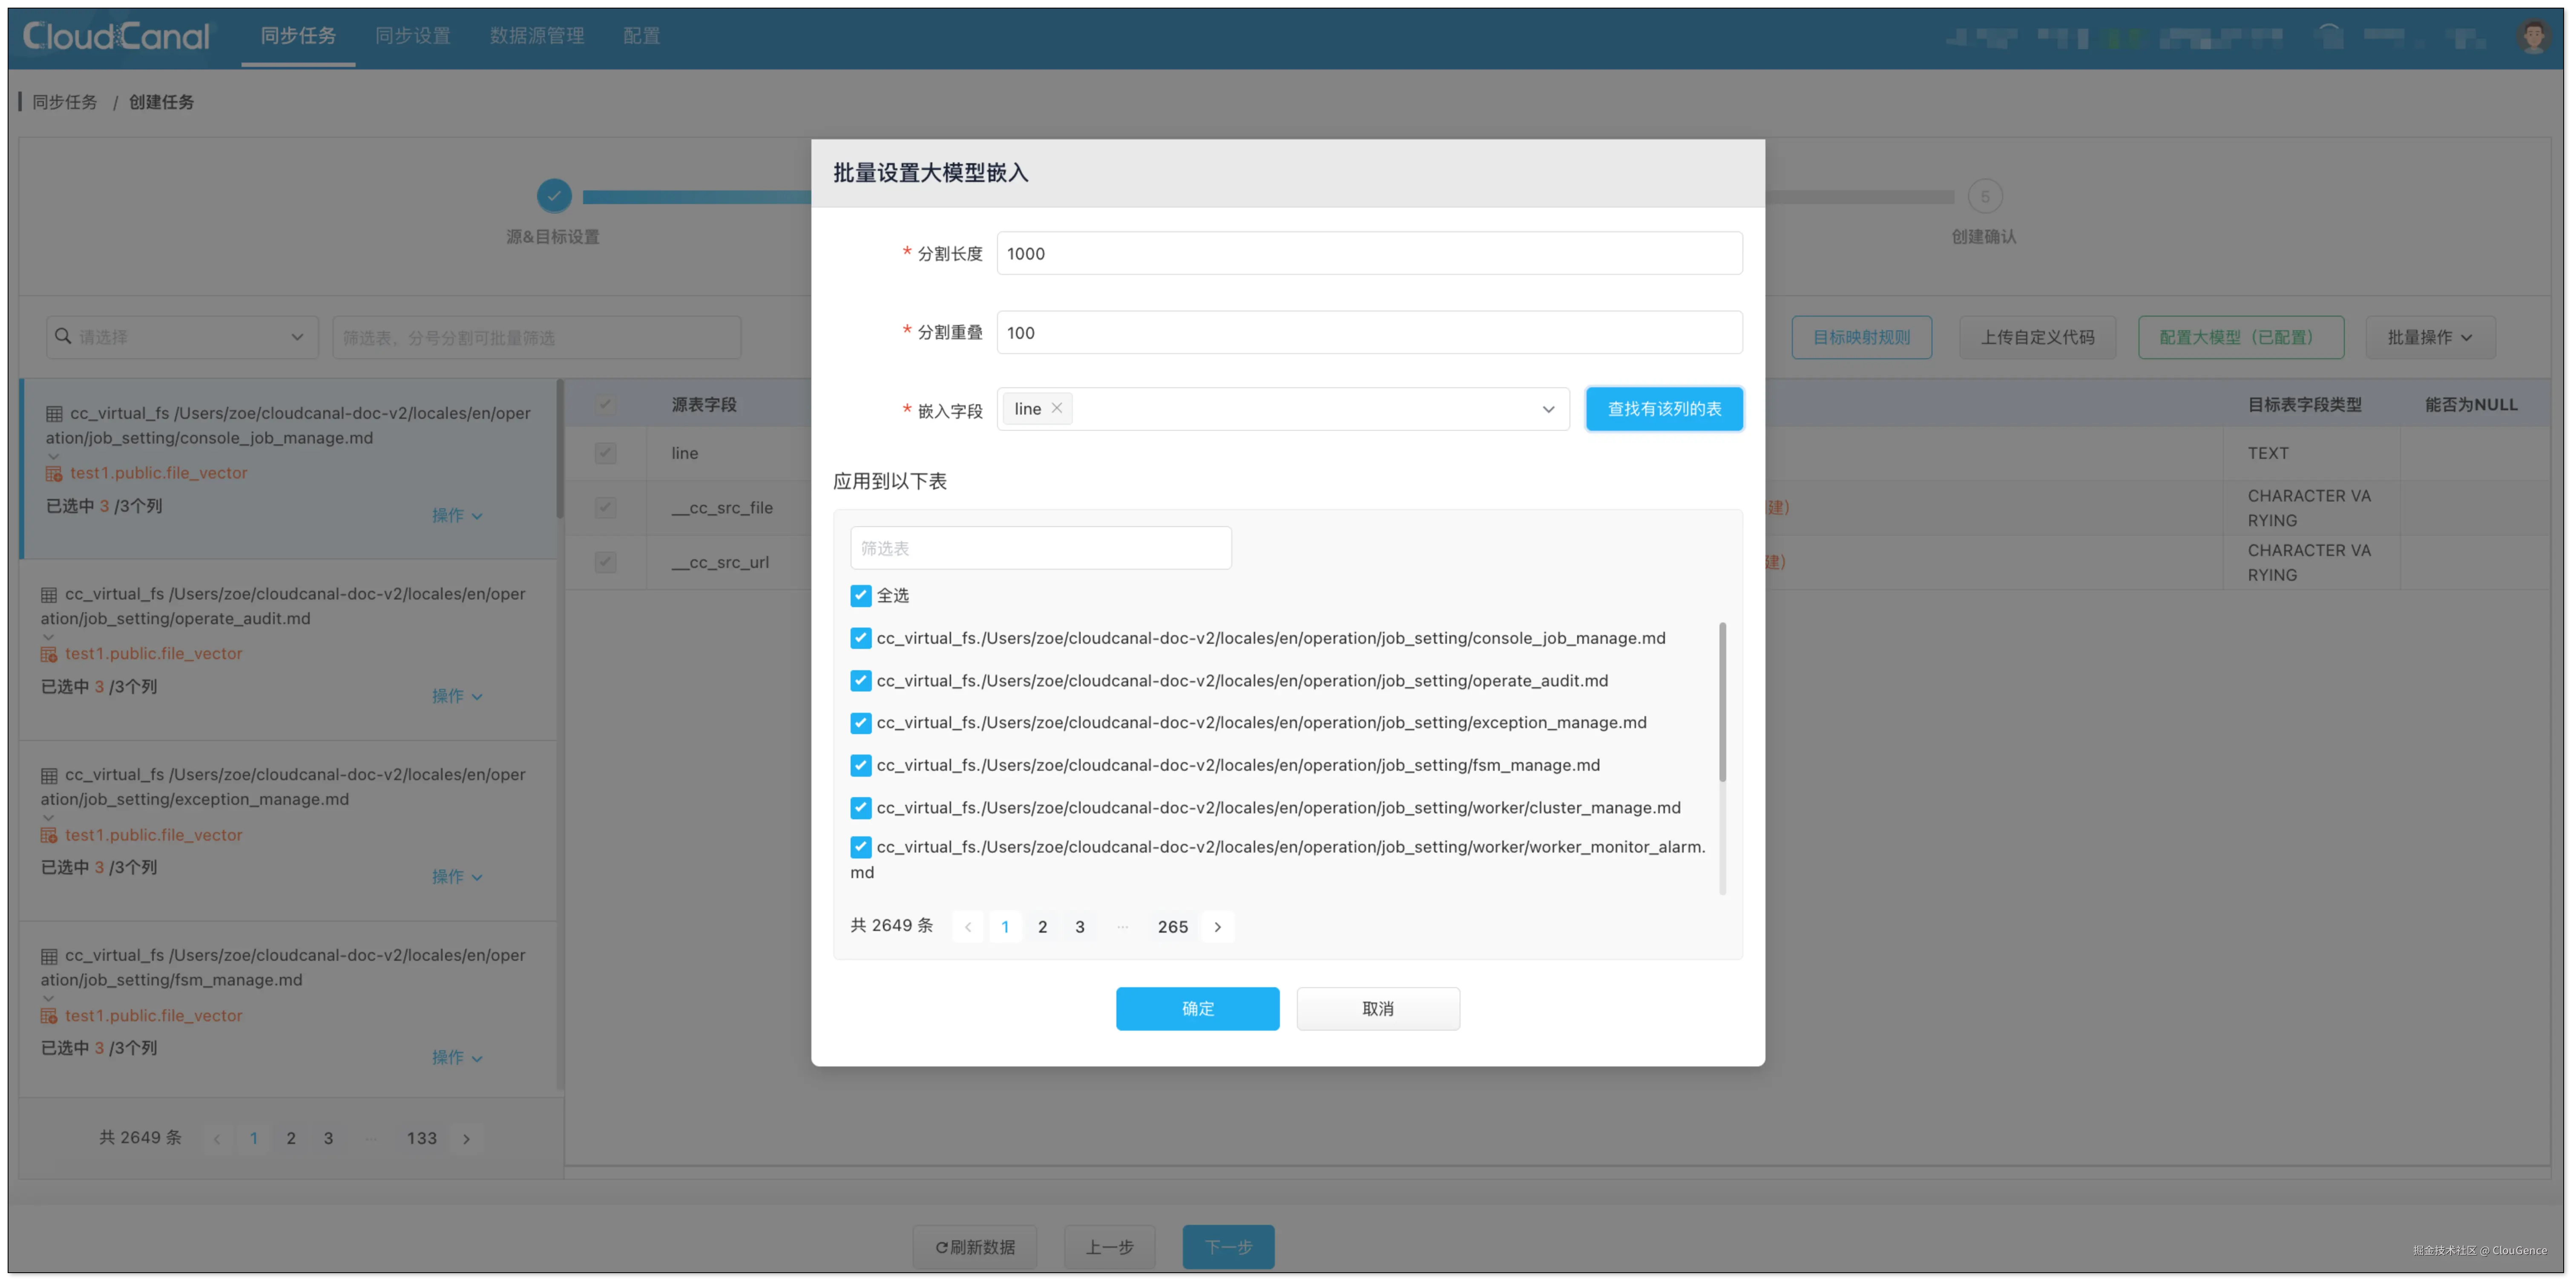Click the CloudCanal logo
This screenshot has height=1285, width=2576.
[x=116, y=36]
